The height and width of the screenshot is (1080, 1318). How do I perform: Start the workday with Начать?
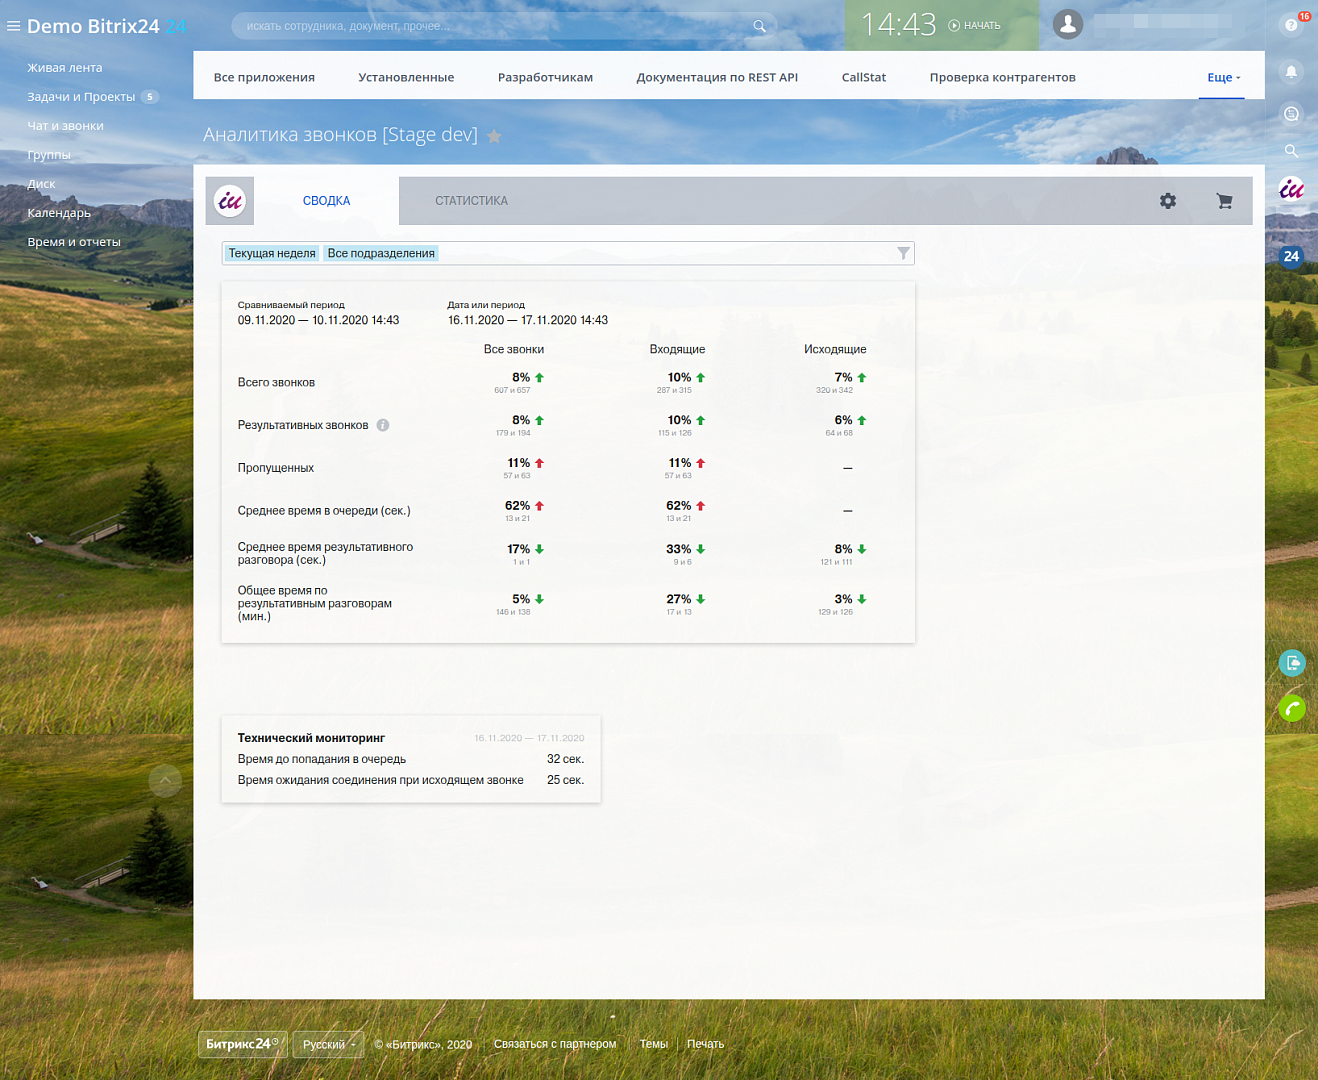pyautogui.click(x=974, y=26)
